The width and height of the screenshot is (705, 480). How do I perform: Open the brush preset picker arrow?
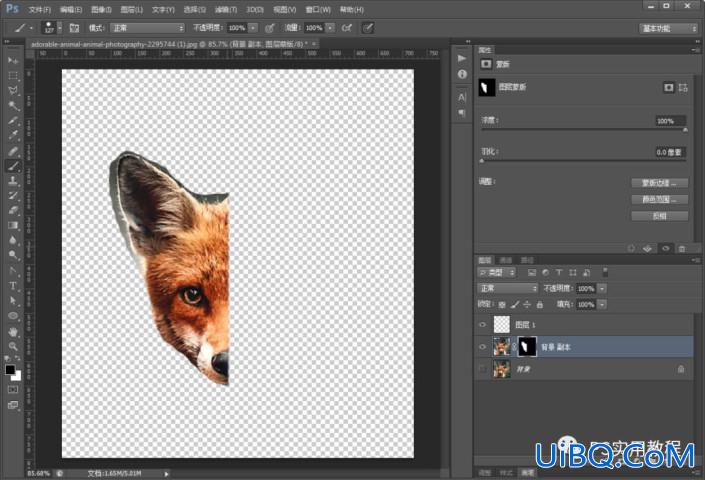click(60, 28)
